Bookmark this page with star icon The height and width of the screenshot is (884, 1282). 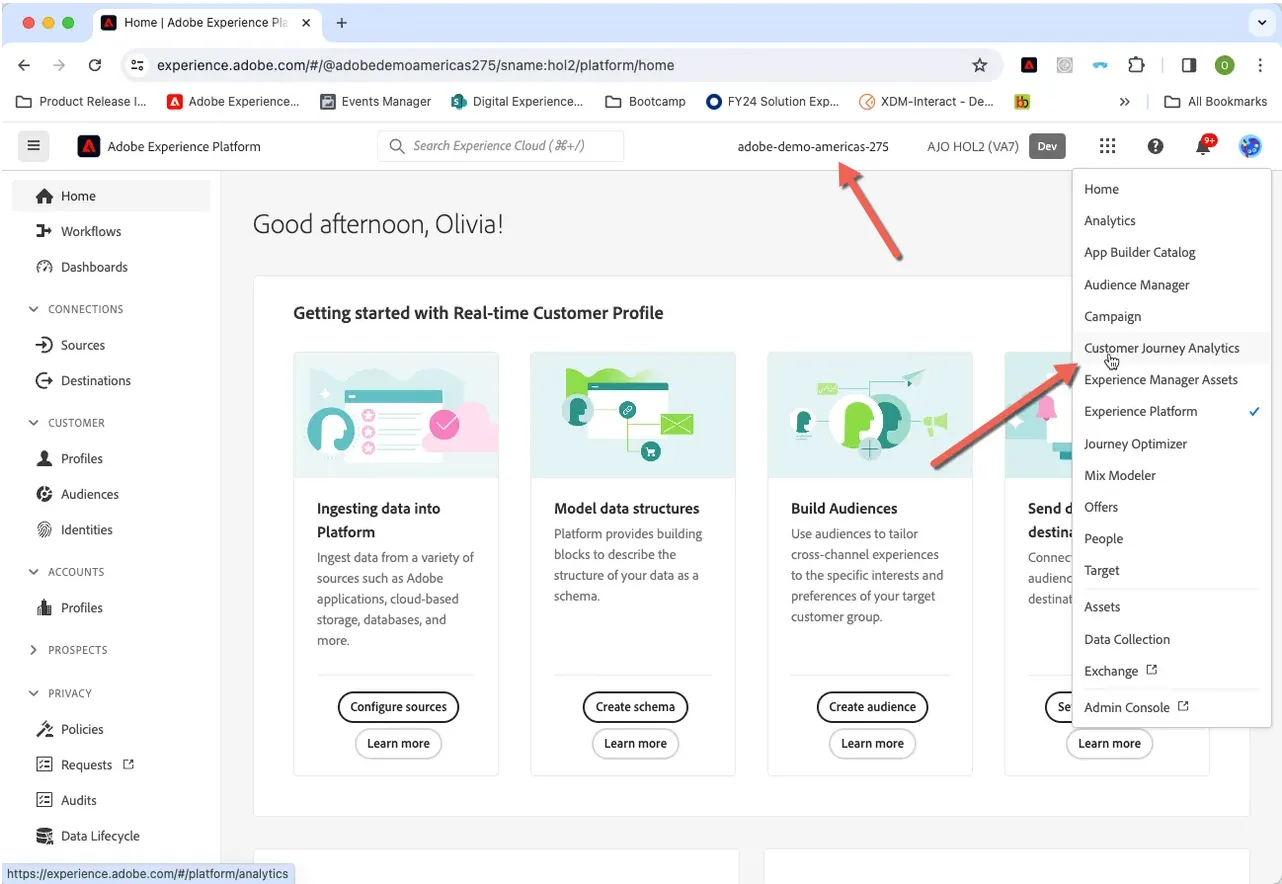click(979, 65)
